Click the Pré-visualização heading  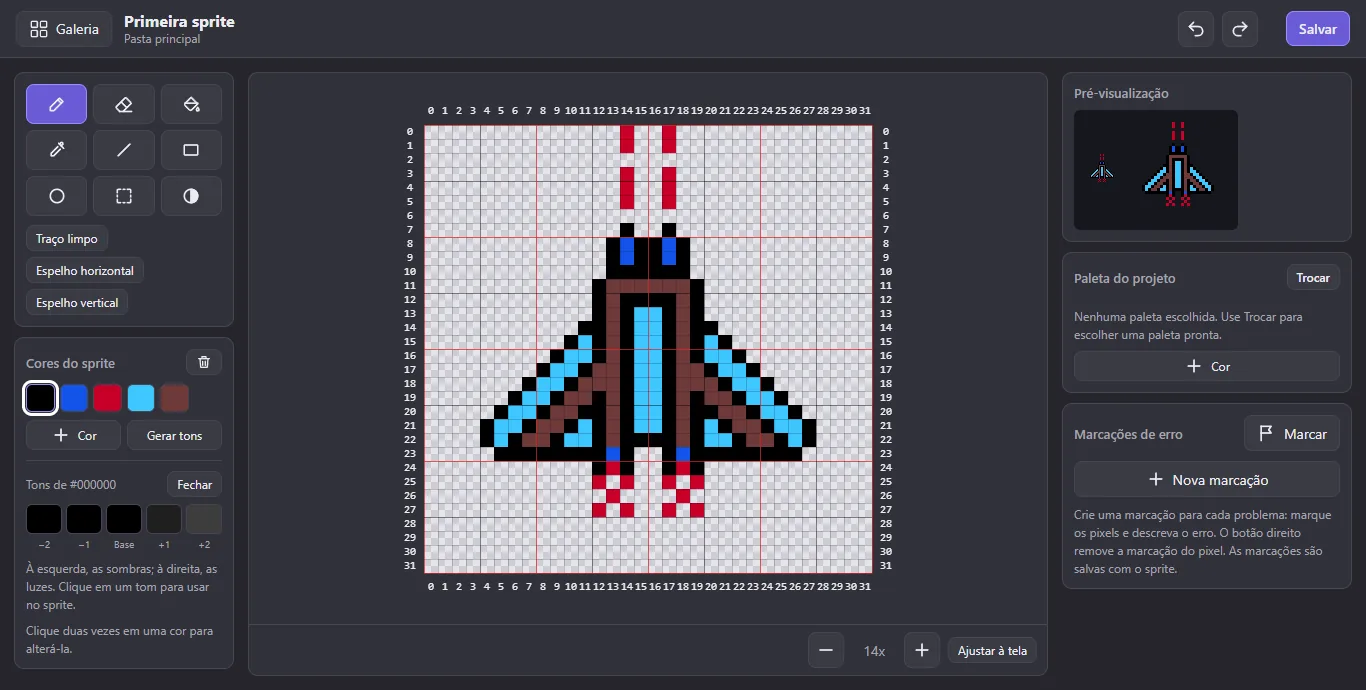[1121, 93]
